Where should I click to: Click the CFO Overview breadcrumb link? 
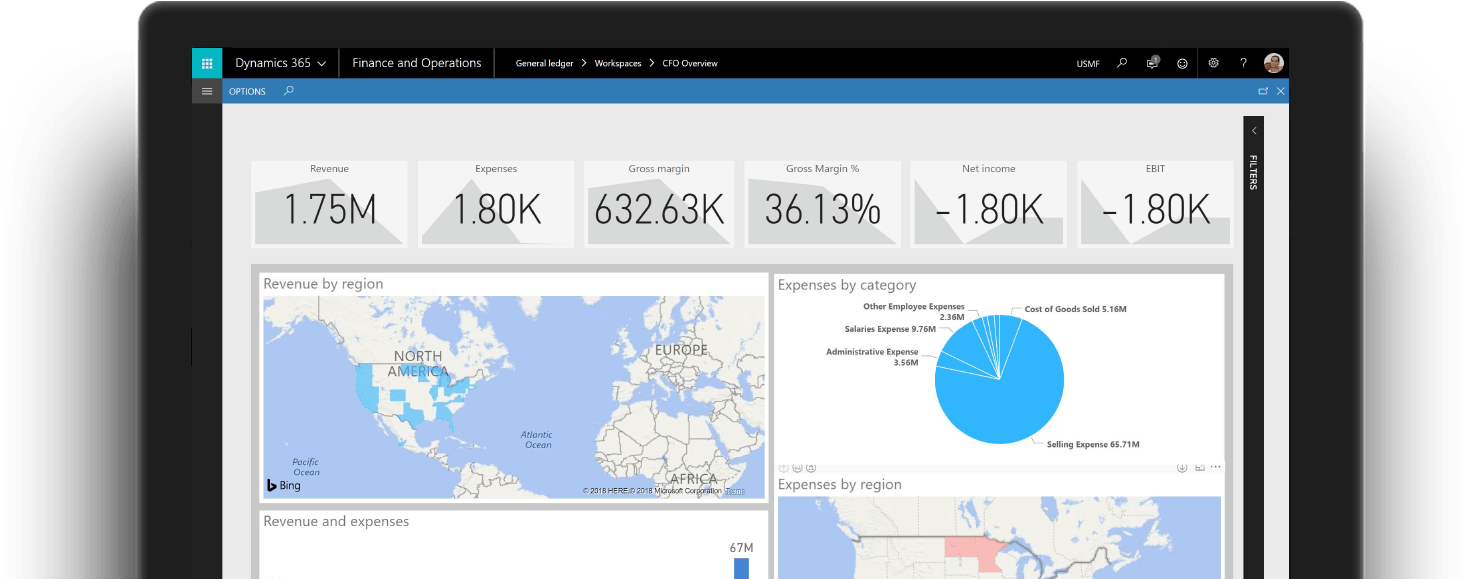tap(688, 63)
